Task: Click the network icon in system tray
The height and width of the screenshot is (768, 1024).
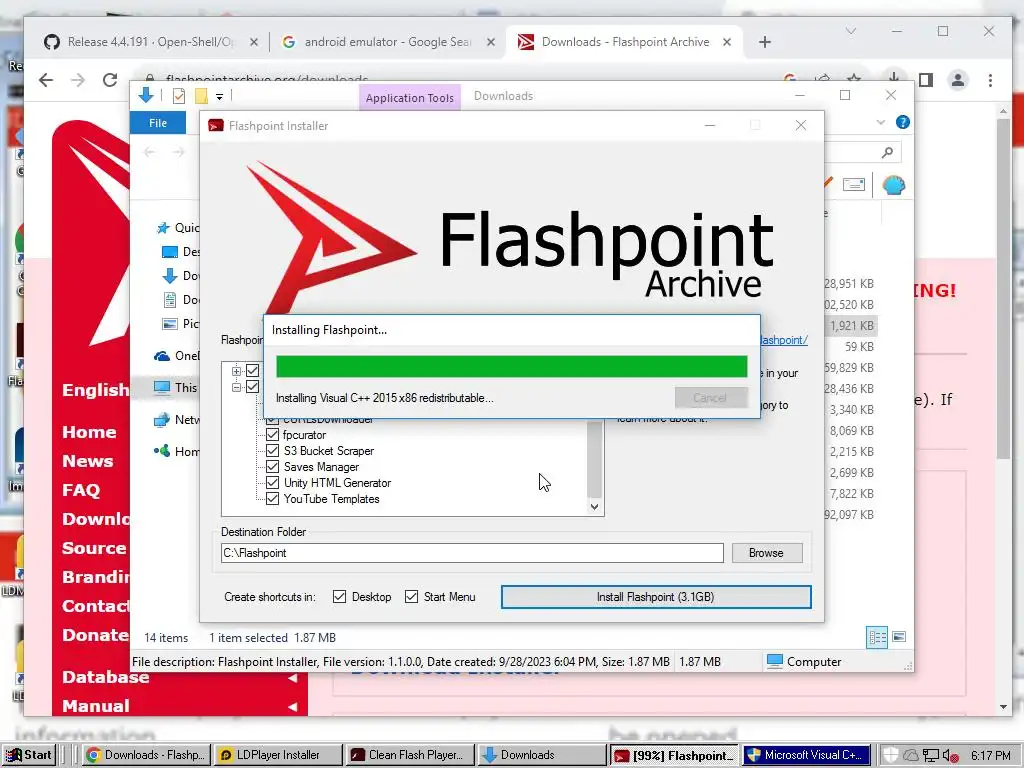Action: click(931, 756)
